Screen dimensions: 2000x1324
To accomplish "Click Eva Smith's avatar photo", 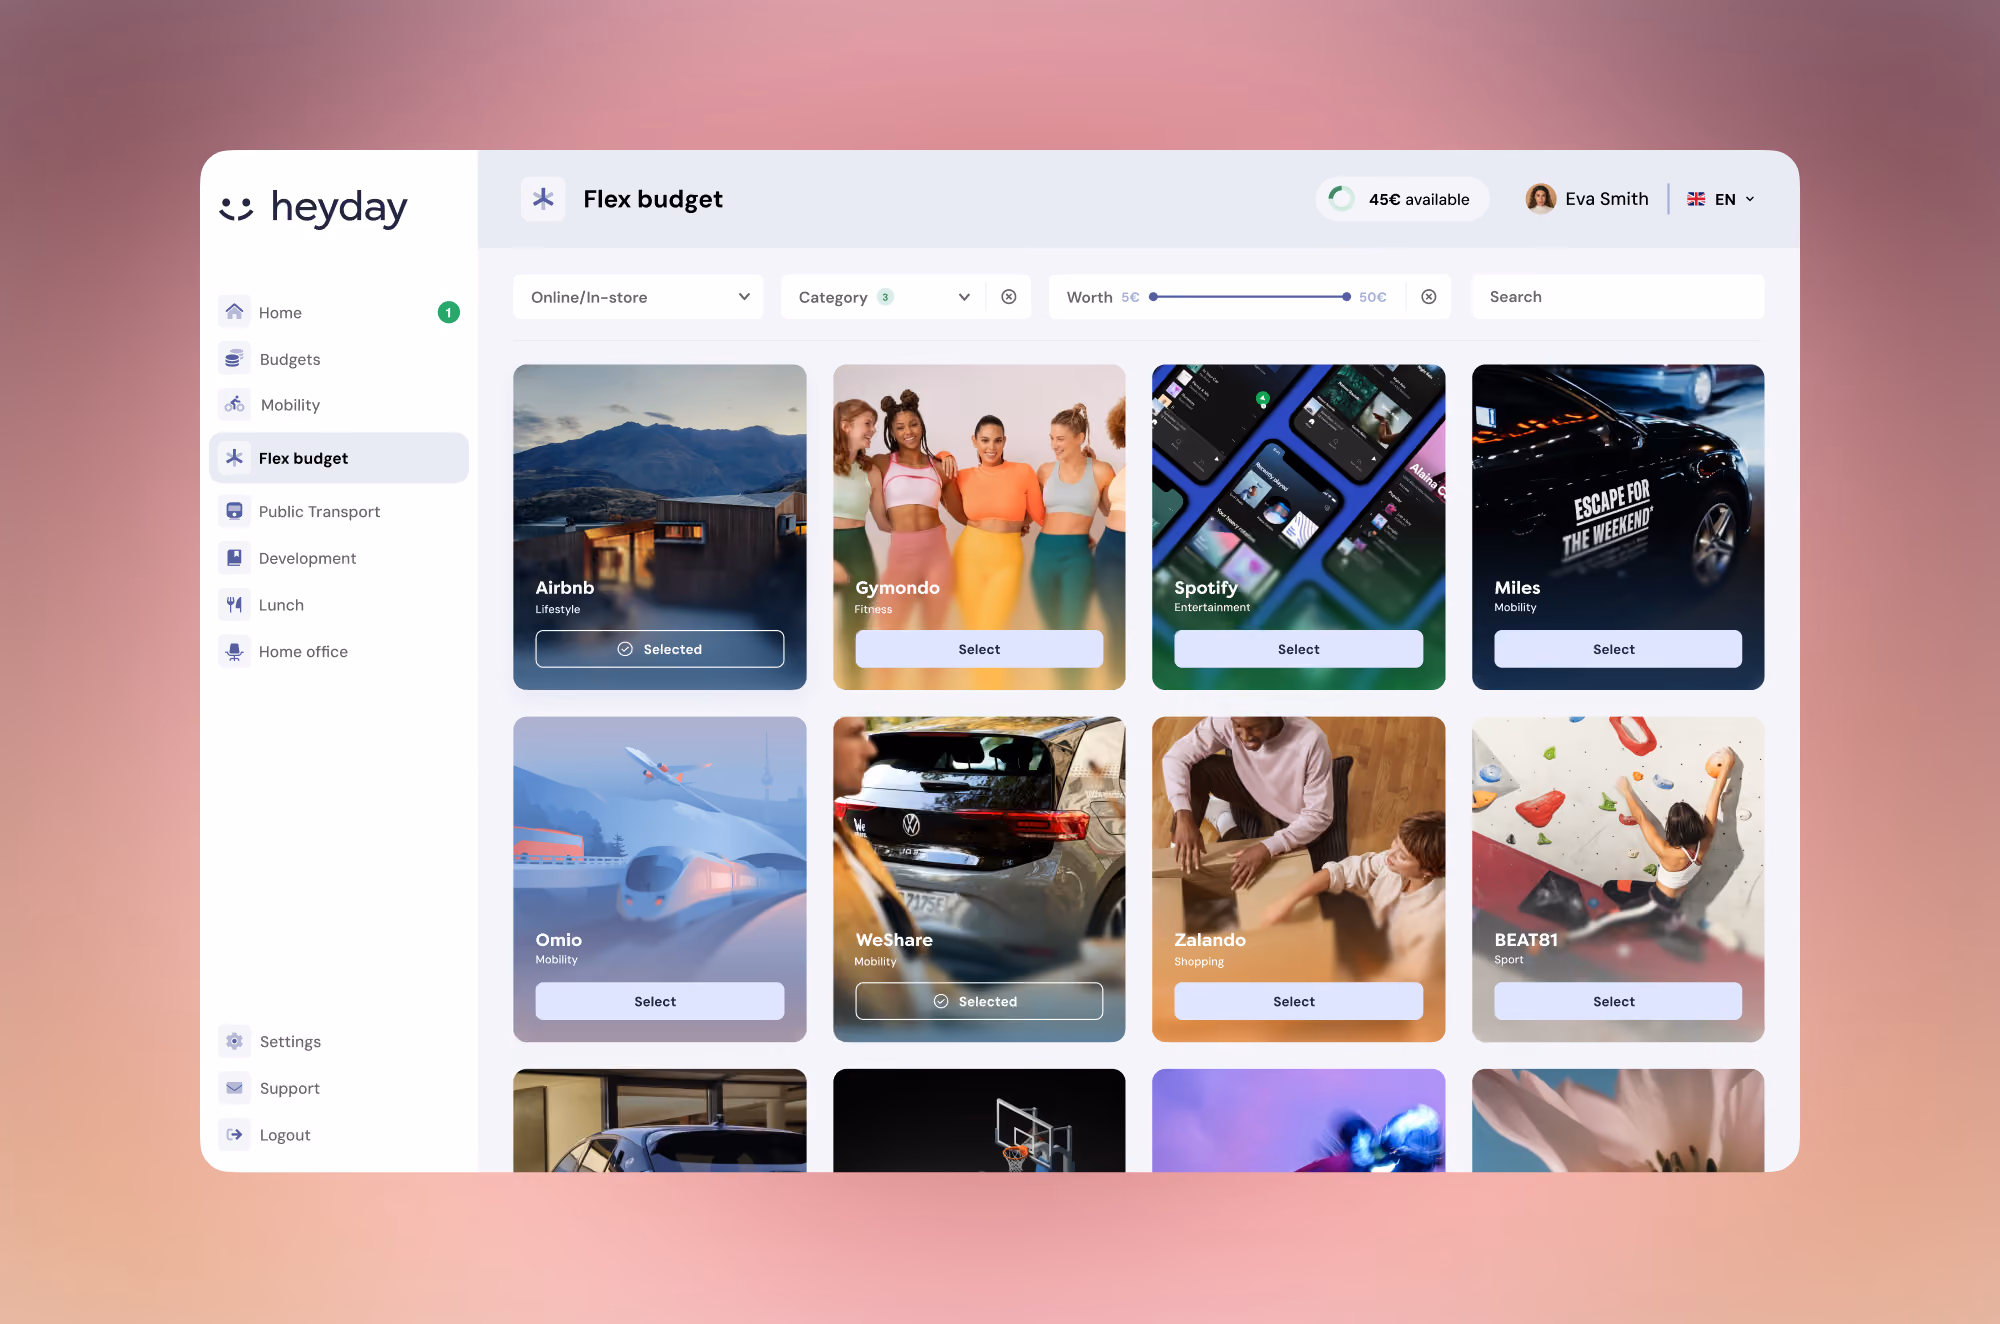I will tap(1541, 198).
